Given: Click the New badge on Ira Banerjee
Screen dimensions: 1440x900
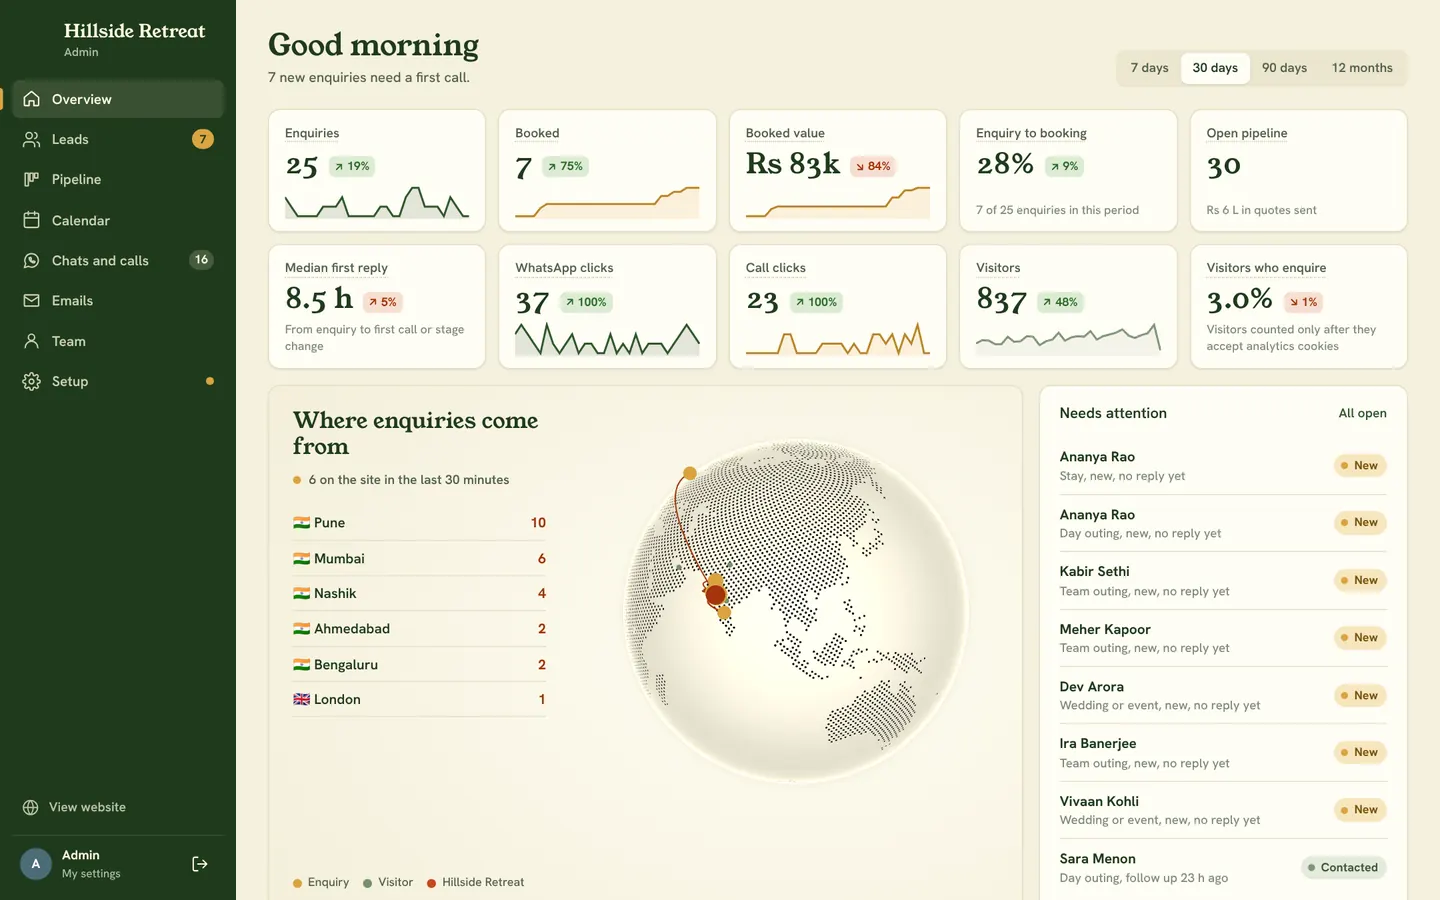Looking at the screenshot, I should 1360,752.
